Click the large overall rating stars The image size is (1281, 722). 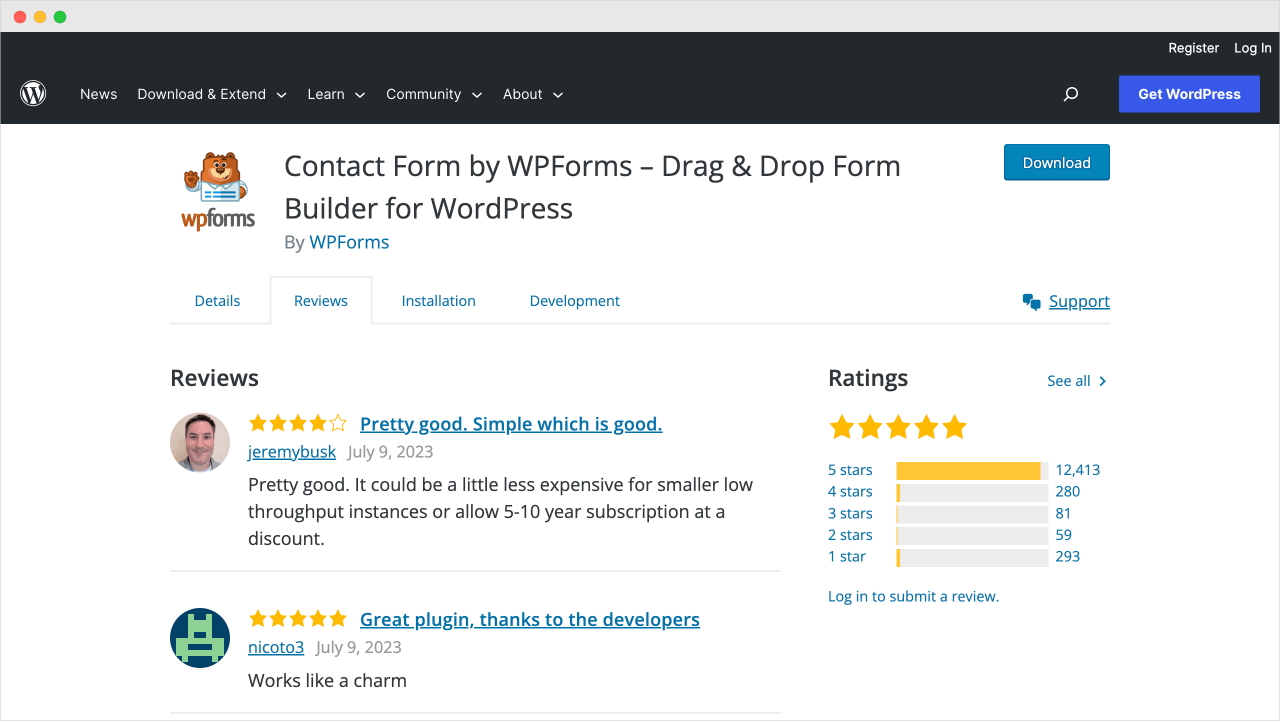coord(898,428)
